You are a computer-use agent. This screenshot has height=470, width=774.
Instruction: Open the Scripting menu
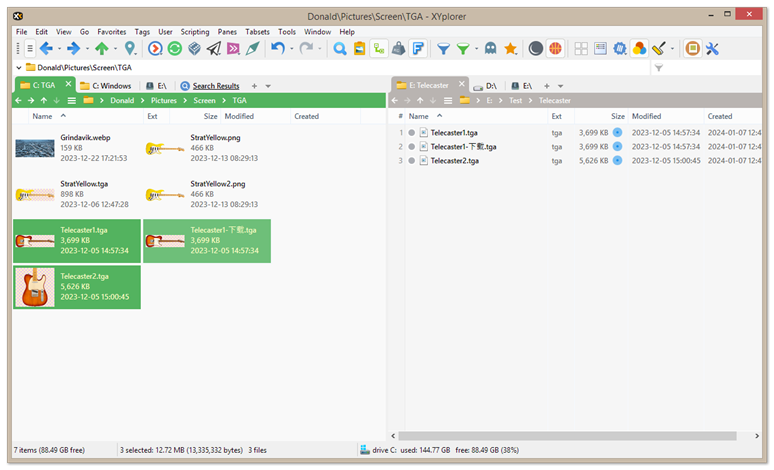[x=195, y=32]
